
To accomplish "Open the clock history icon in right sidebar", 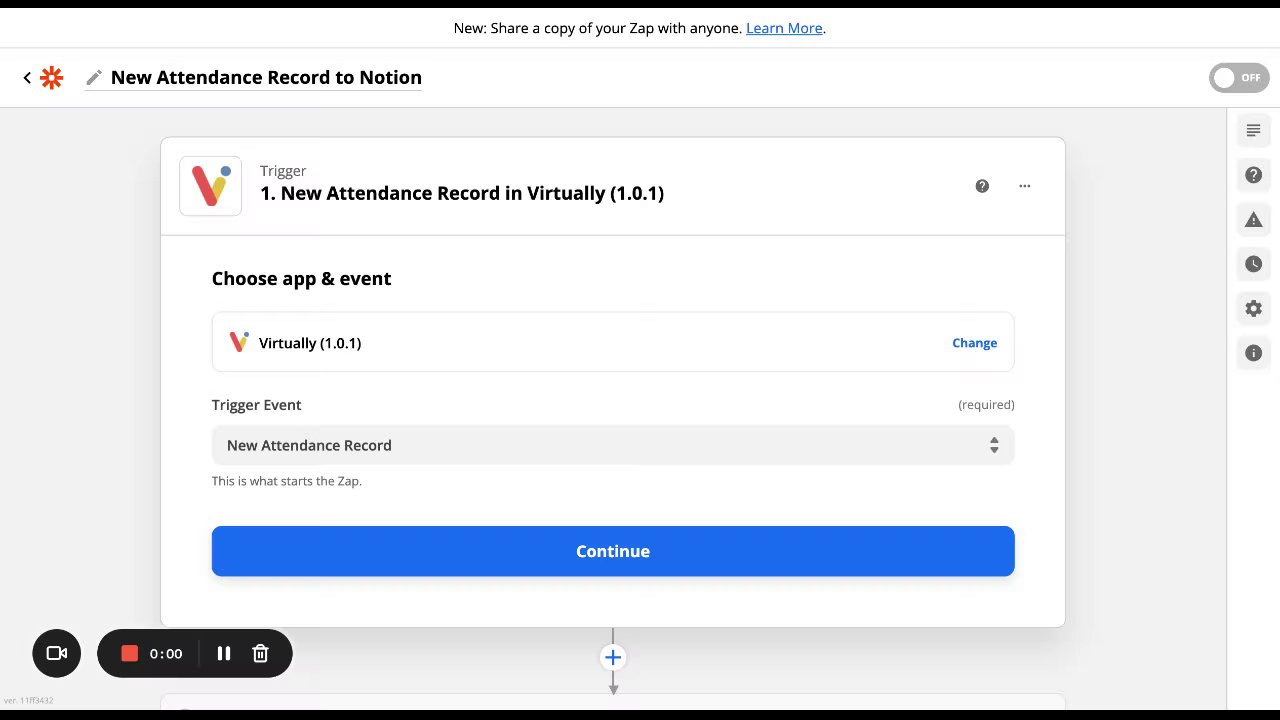I will [1253, 264].
